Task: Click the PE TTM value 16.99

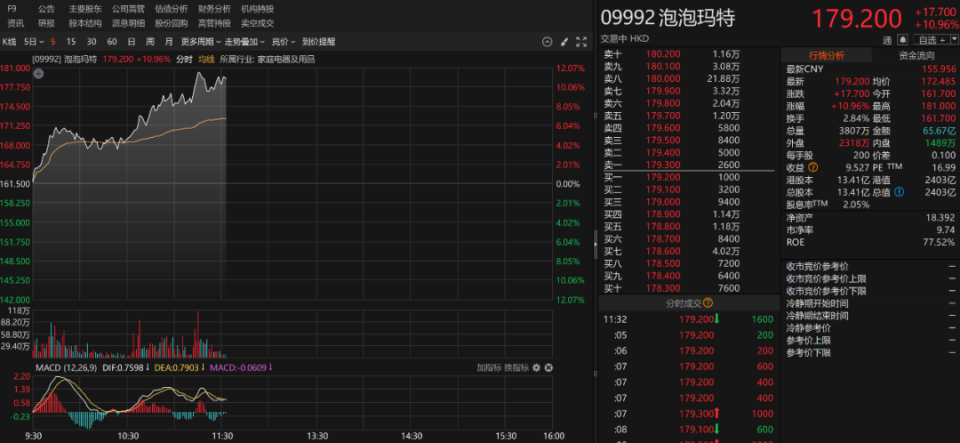Action: 945,167
